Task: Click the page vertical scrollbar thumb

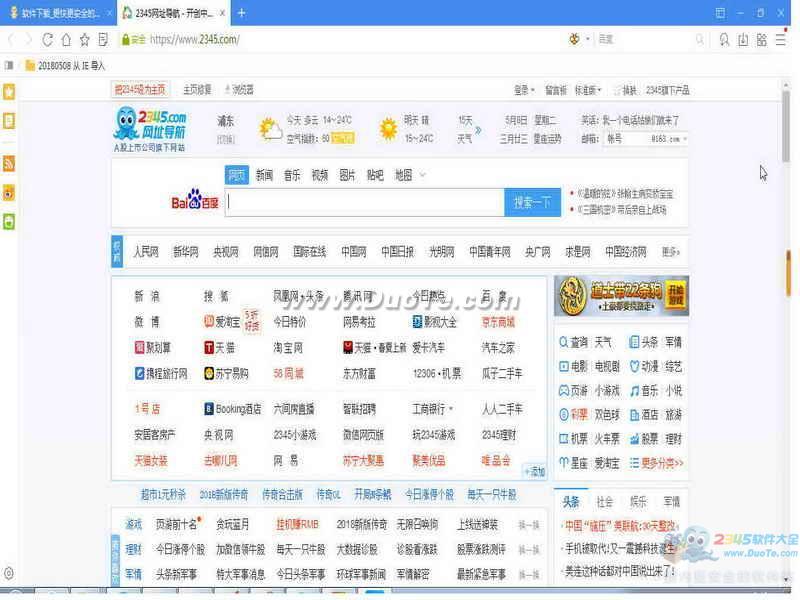Action: pyautogui.click(x=786, y=115)
